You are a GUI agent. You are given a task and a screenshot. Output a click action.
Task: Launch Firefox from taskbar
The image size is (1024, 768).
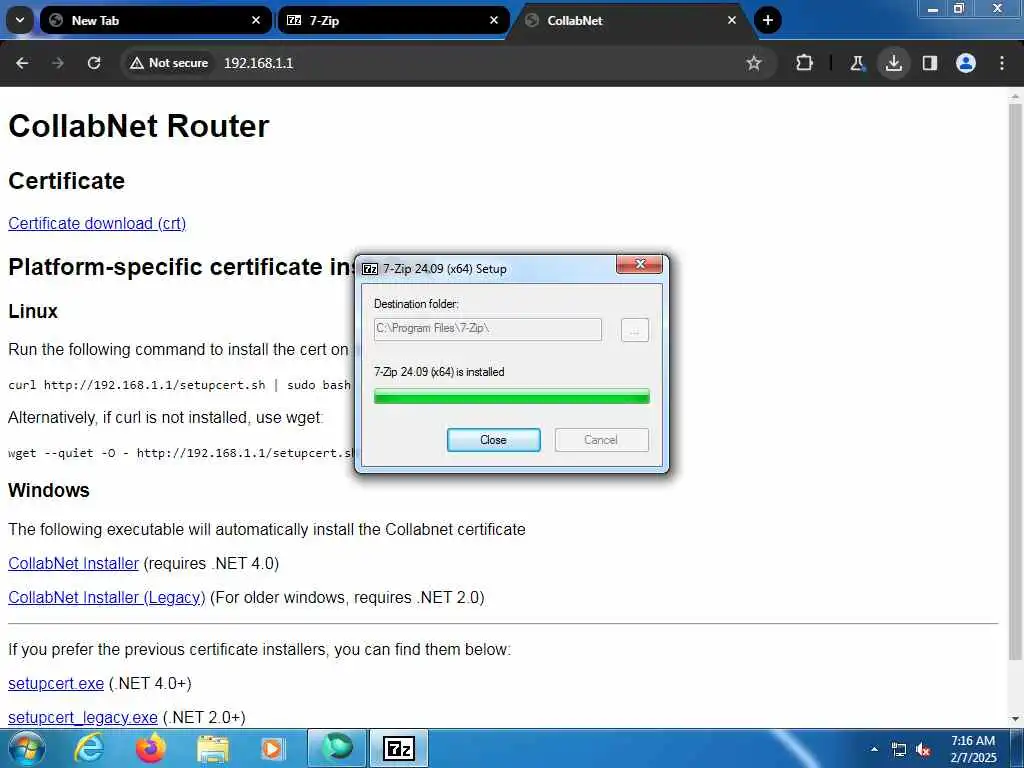click(x=151, y=748)
